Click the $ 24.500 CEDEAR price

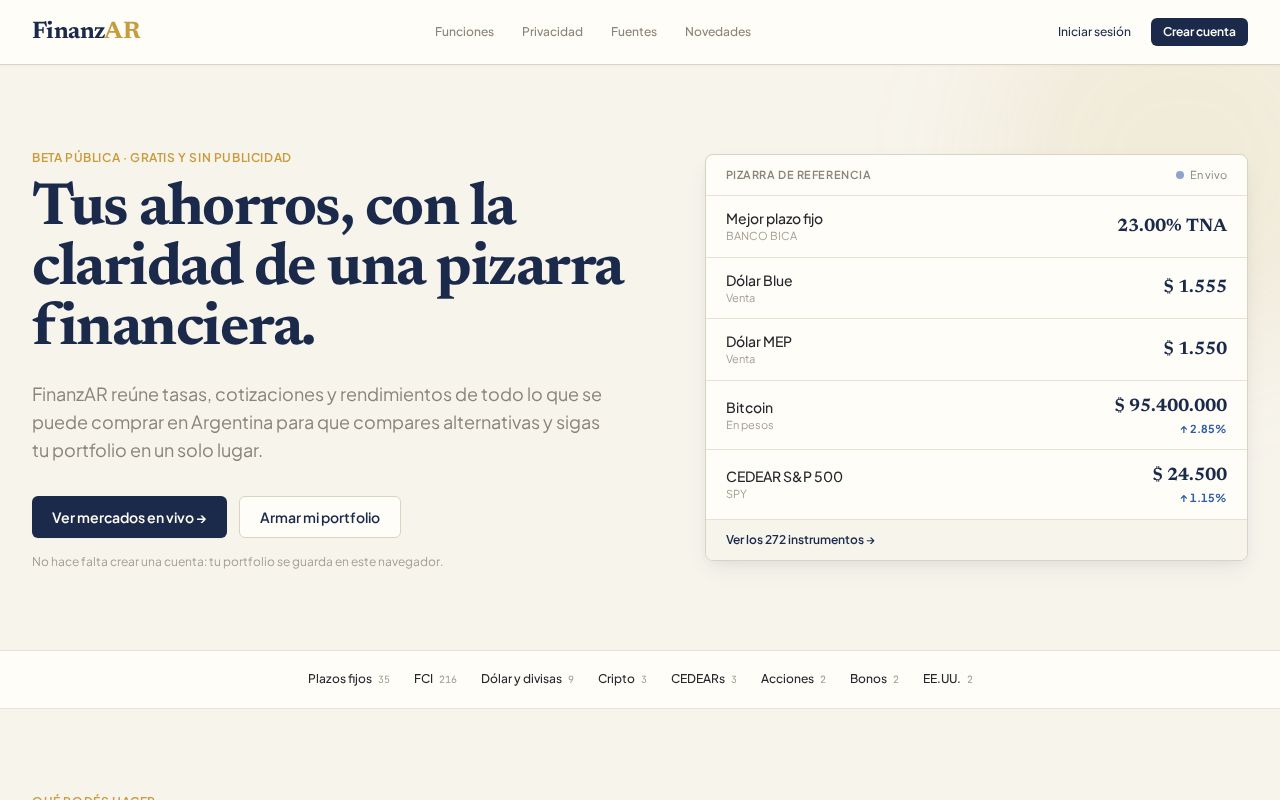point(1190,475)
